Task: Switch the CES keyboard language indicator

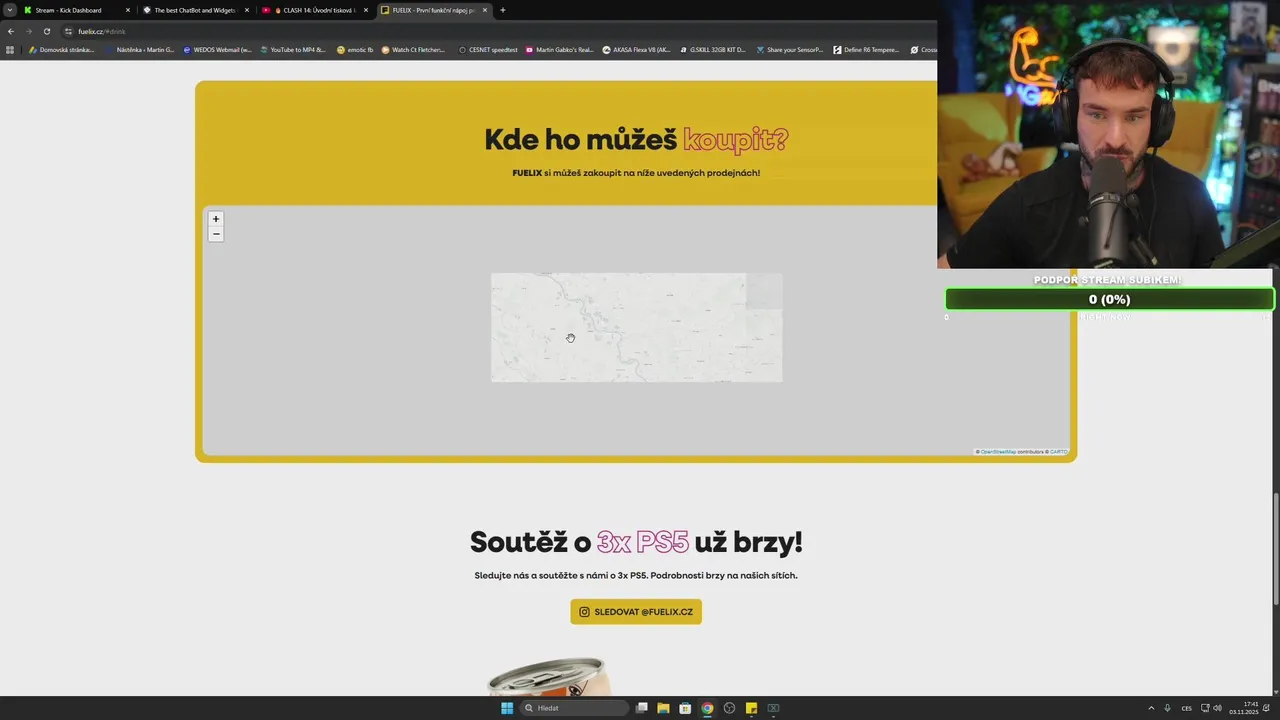Action: coord(1187,708)
